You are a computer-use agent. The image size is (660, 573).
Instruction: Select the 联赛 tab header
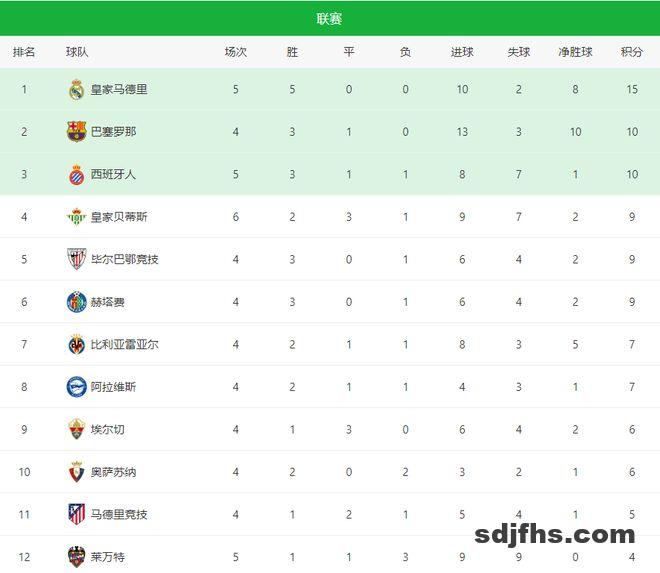[329, 19]
